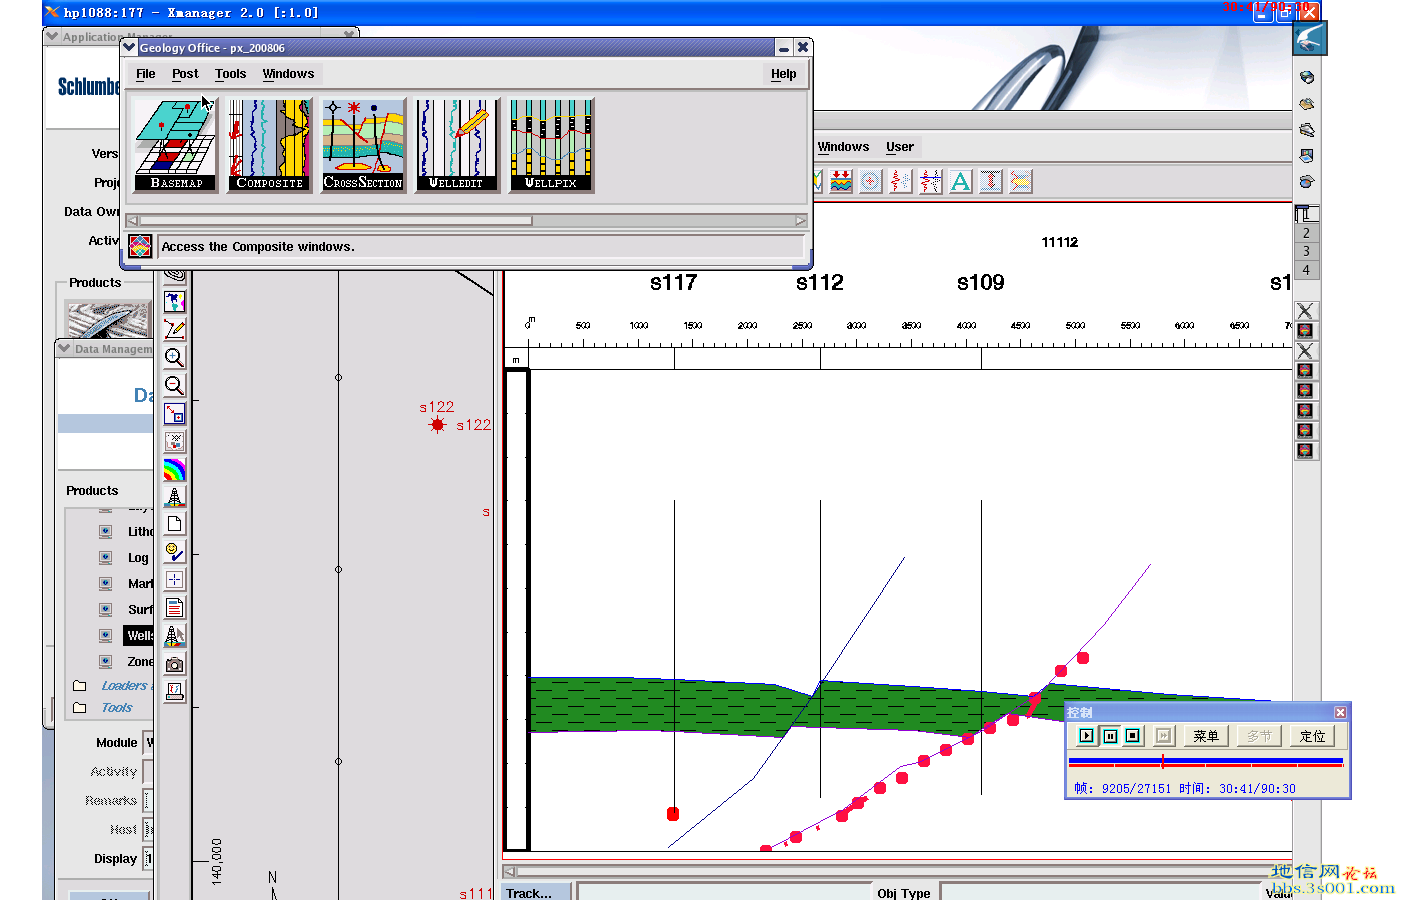Open the Data Management window menu arrow
Screen dimensions: 1402x900
pos(64,348)
